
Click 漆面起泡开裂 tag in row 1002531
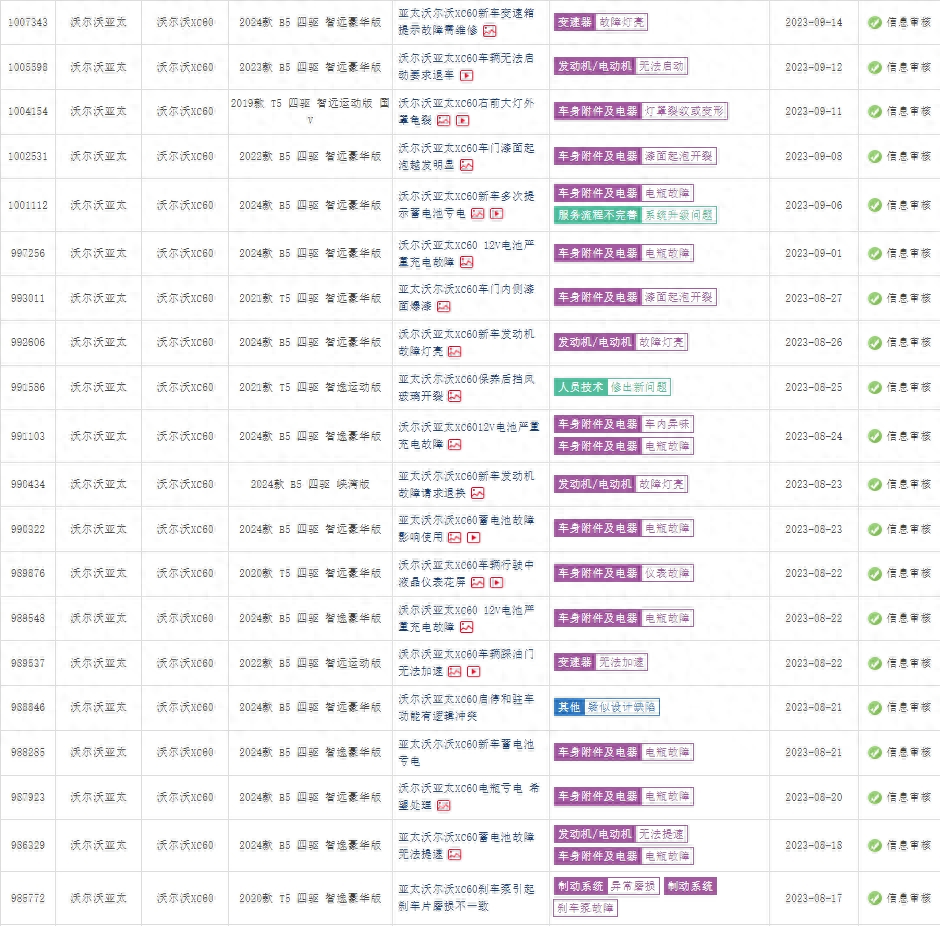point(679,156)
